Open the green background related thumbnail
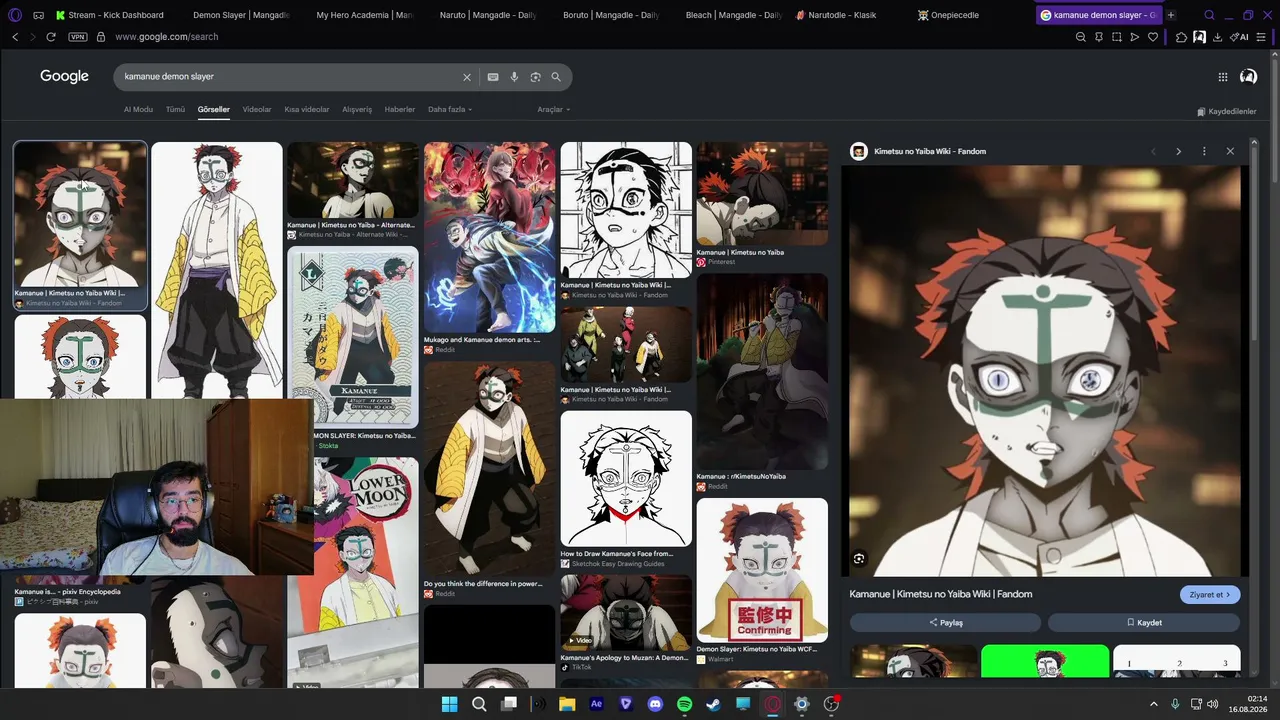 (1045, 661)
